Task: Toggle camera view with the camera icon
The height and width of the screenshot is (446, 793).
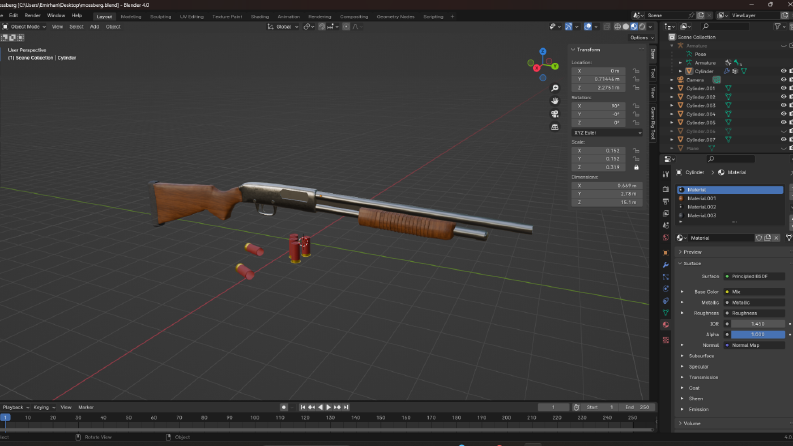Action: tap(555, 114)
